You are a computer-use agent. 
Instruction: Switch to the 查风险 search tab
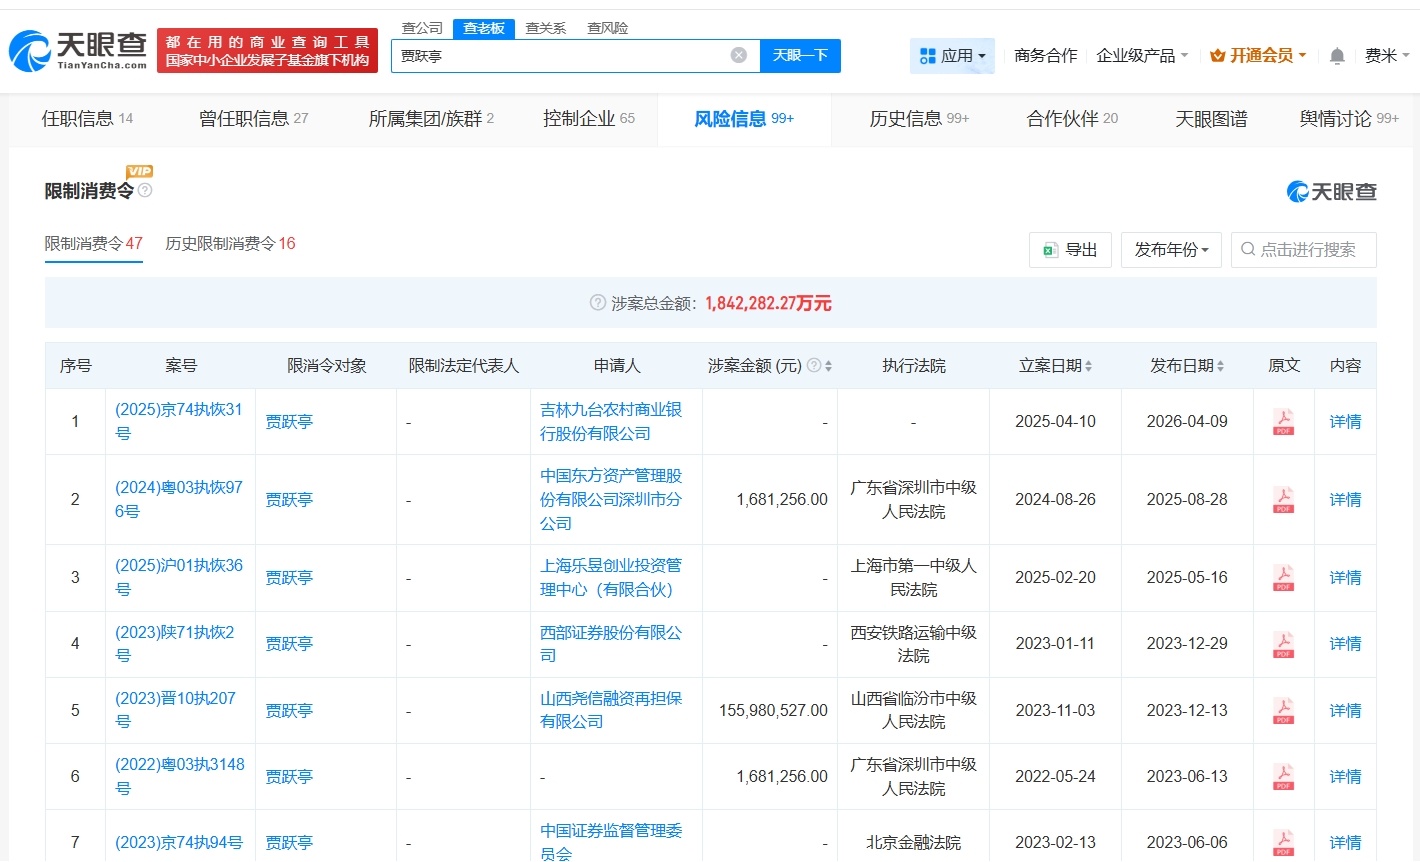coord(608,28)
